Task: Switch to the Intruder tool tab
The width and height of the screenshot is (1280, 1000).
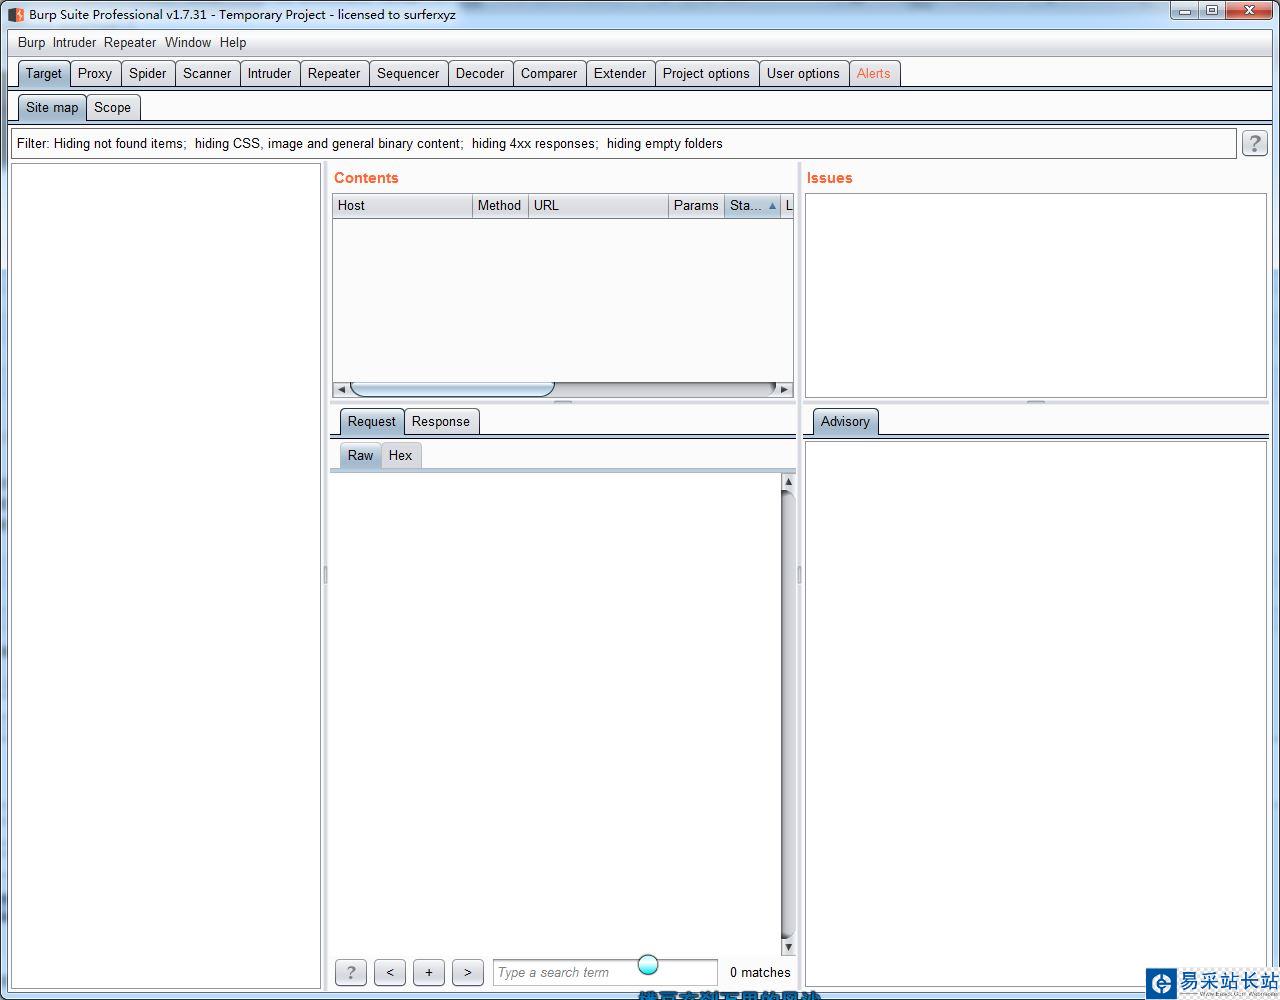Action: click(x=270, y=73)
